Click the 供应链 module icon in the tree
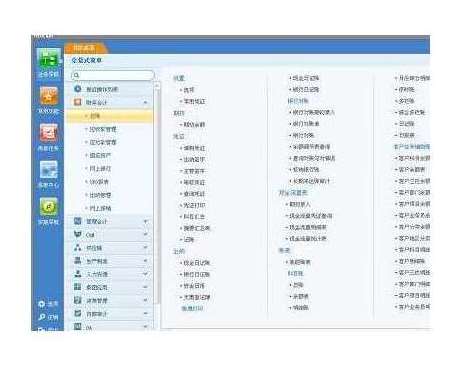476x375 pixels. click(78, 248)
